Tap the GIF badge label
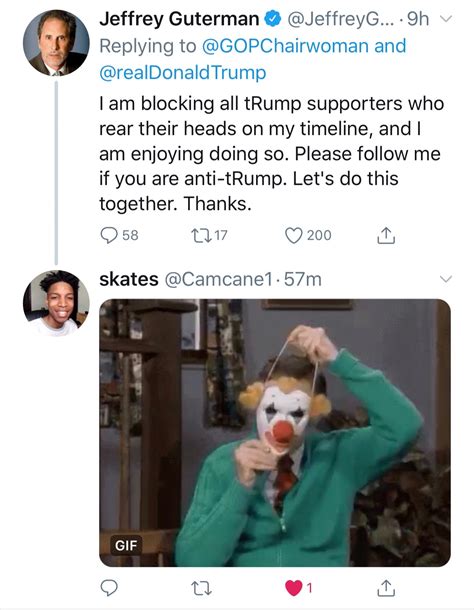This screenshot has height=610, width=474. 126,545
